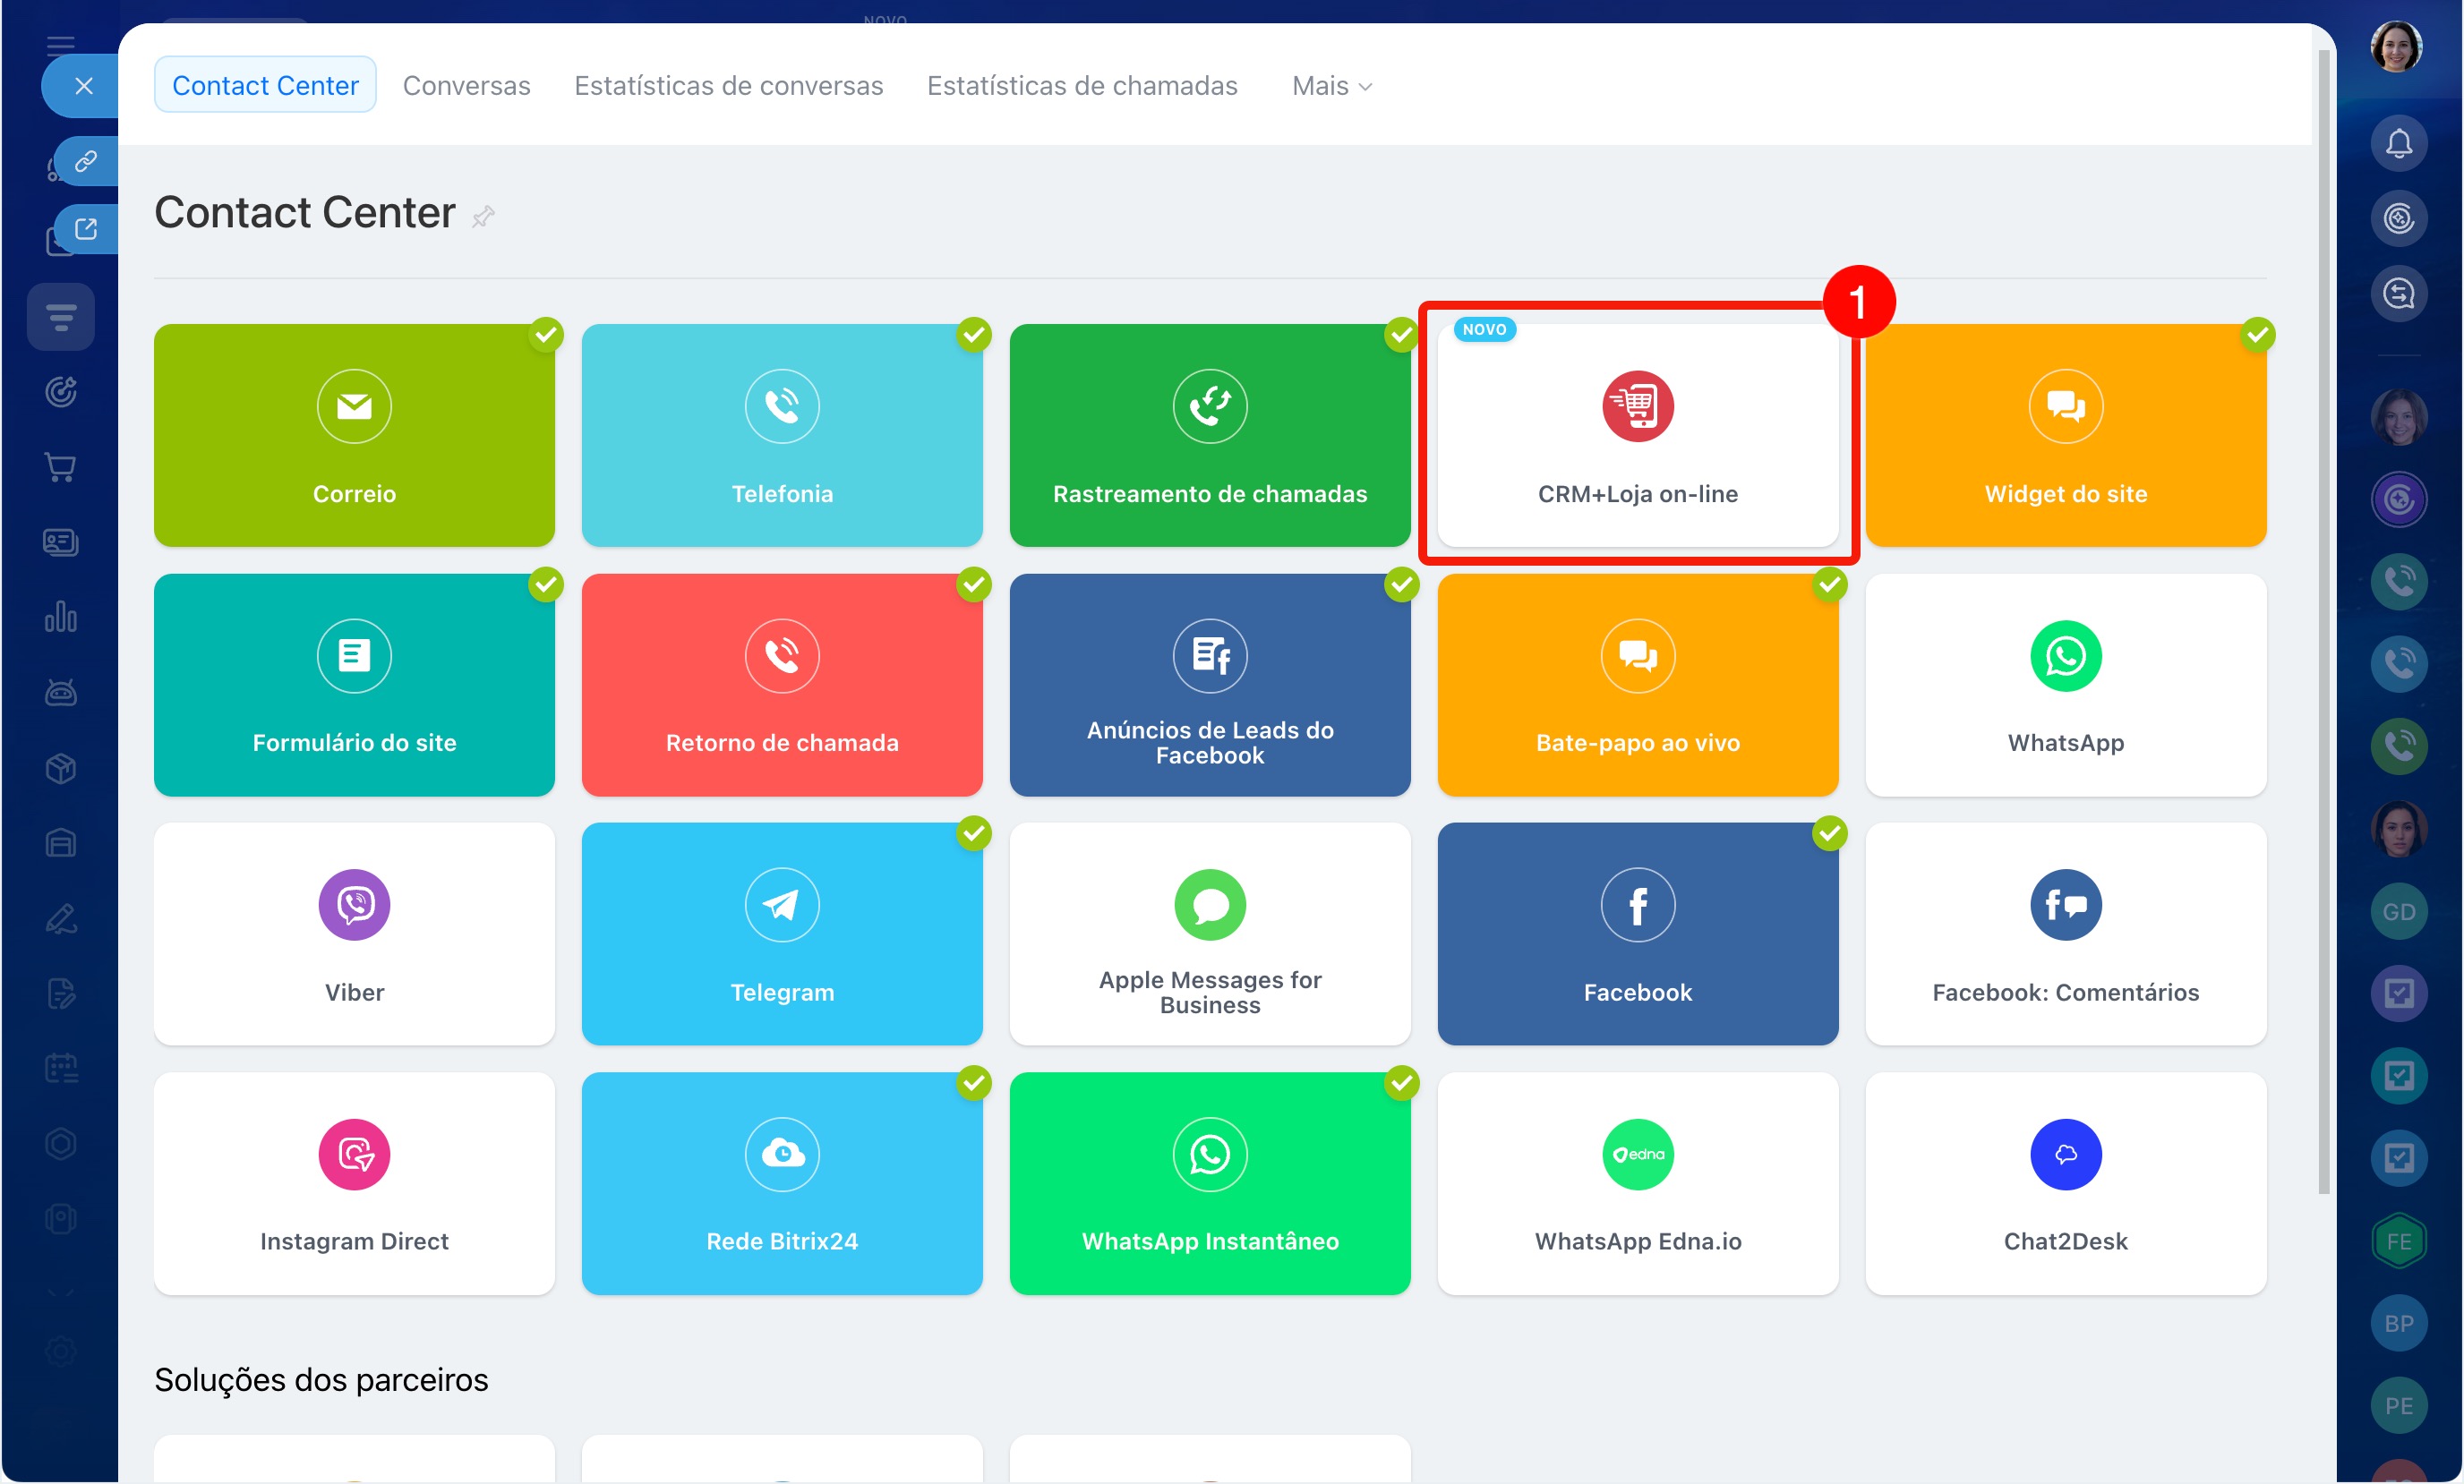This screenshot has width=2464, height=1484.
Task: Click the Facebook tile's connected checkmark
Action: coord(1829,833)
